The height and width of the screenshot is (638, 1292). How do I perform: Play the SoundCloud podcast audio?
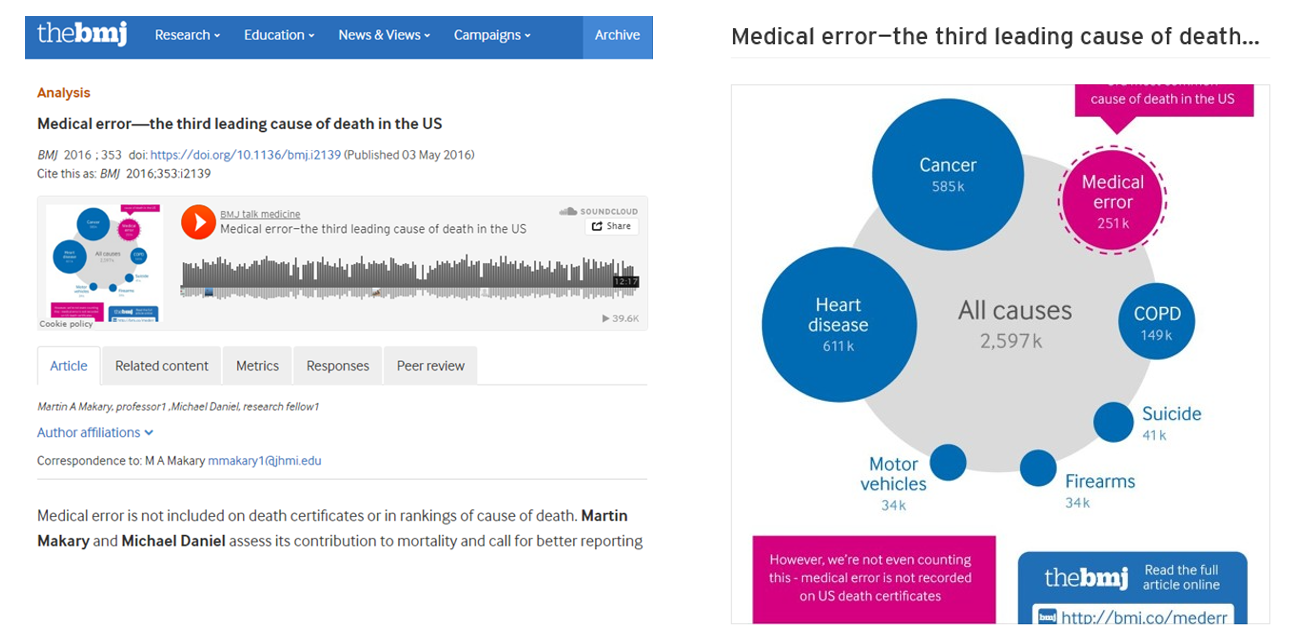coord(198,222)
